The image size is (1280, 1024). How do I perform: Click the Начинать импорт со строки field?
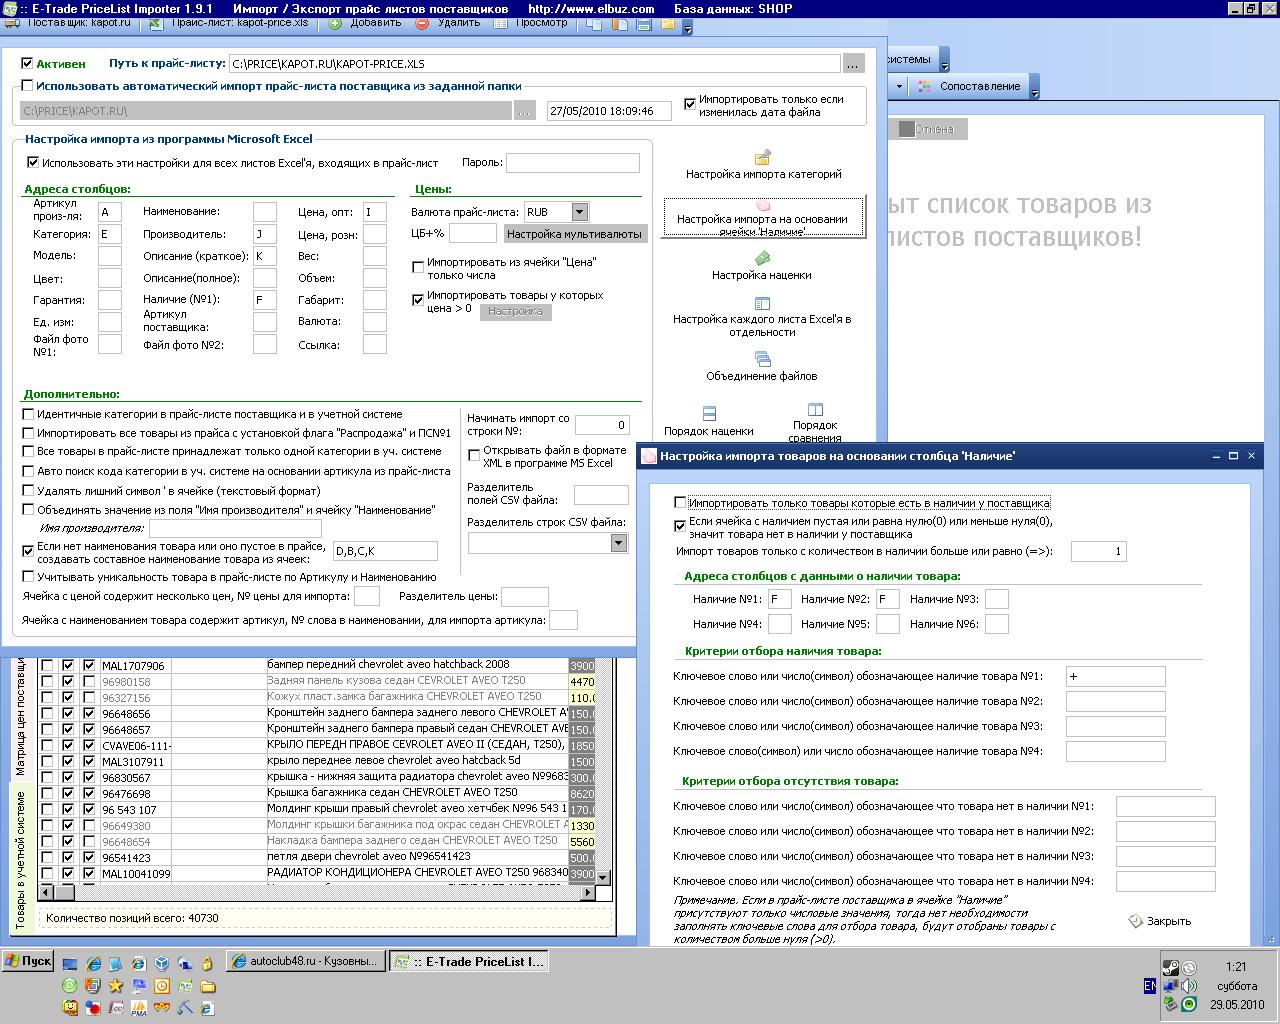coord(602,425)
